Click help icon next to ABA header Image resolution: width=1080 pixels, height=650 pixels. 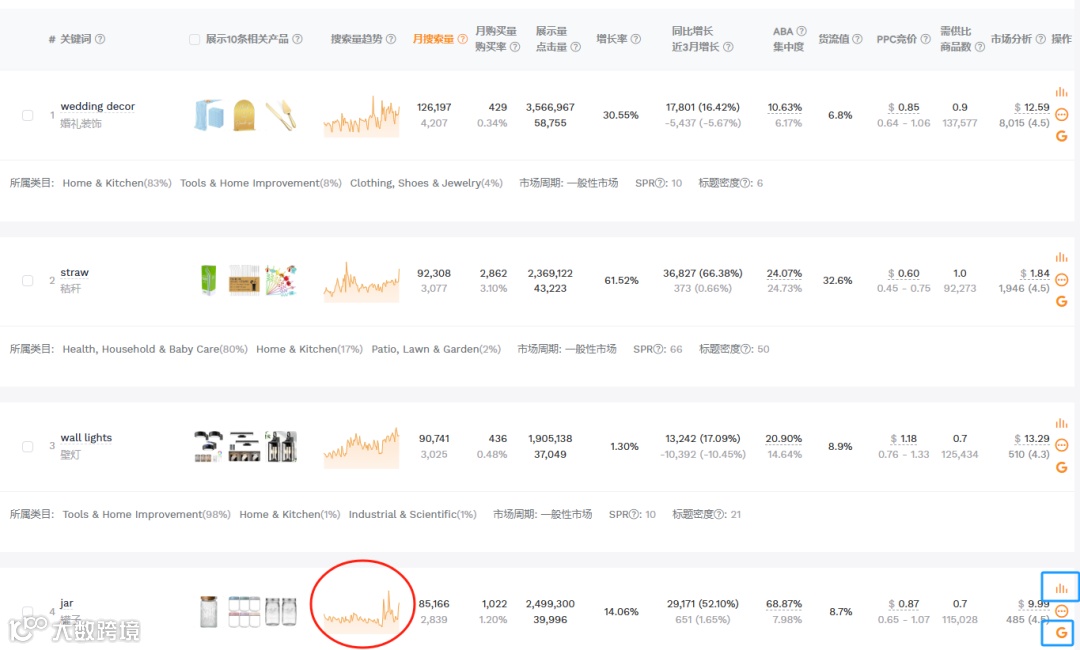pos(801,31)
